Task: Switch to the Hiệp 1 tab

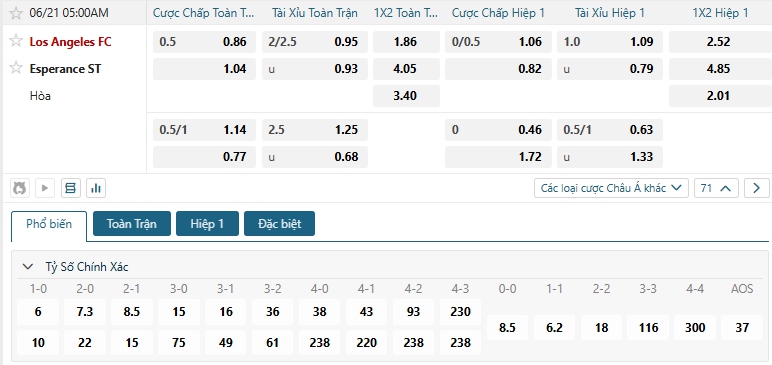Action: [207, 224]
